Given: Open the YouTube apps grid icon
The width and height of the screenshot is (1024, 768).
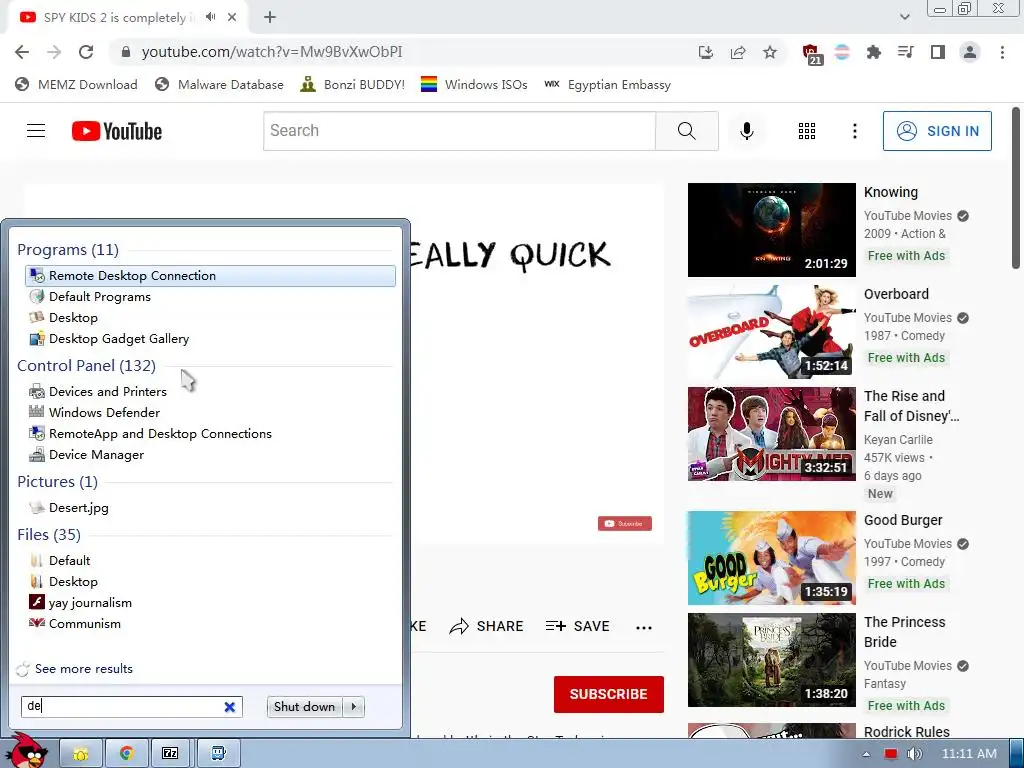Looking at the screenshot, I should pos(807,131).
